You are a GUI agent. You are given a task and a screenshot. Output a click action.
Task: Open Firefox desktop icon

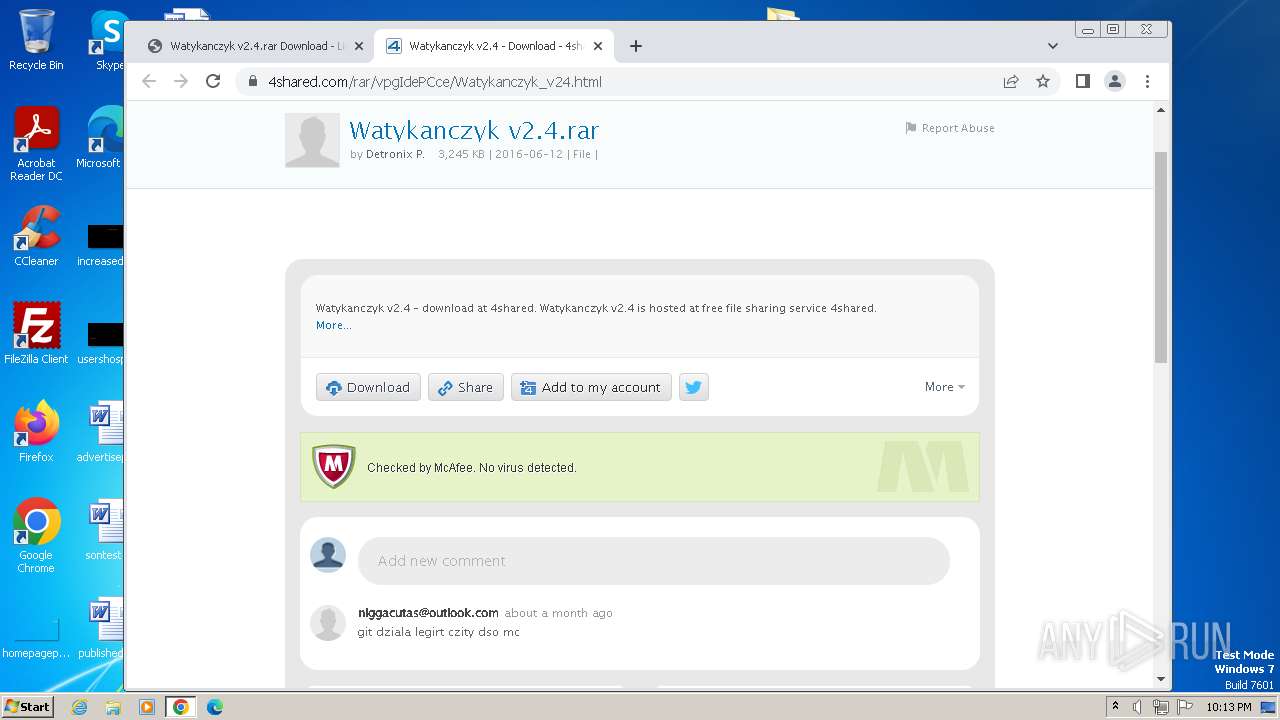tap(36, 432)
